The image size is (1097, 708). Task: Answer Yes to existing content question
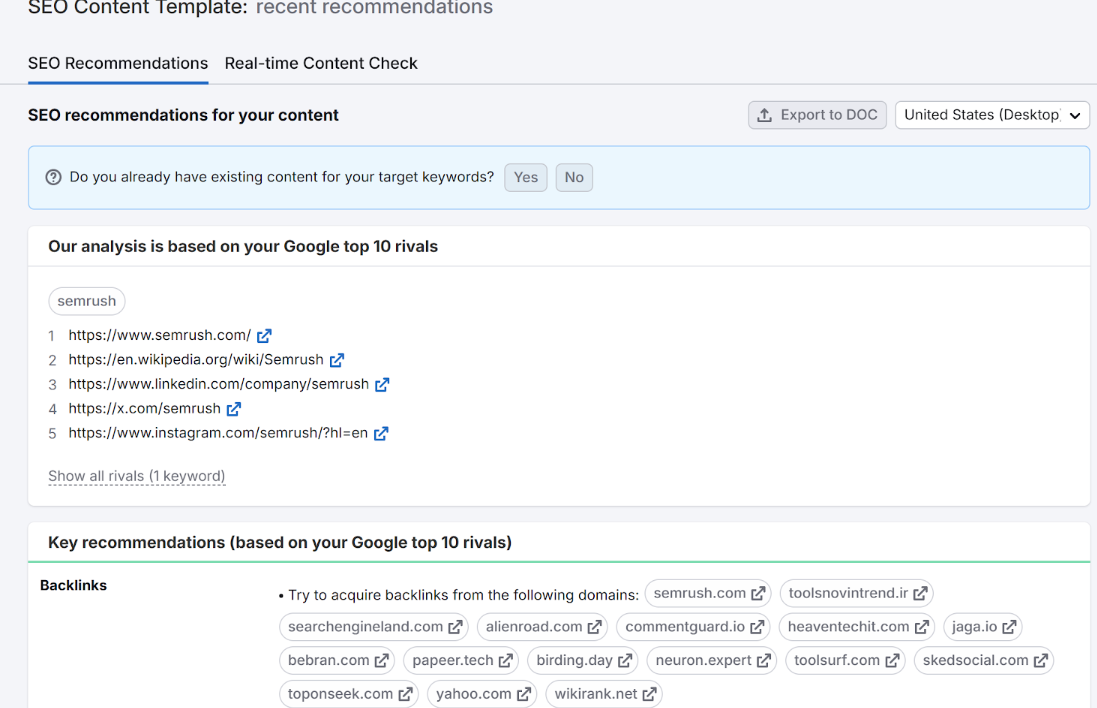[x=526, y=177]
